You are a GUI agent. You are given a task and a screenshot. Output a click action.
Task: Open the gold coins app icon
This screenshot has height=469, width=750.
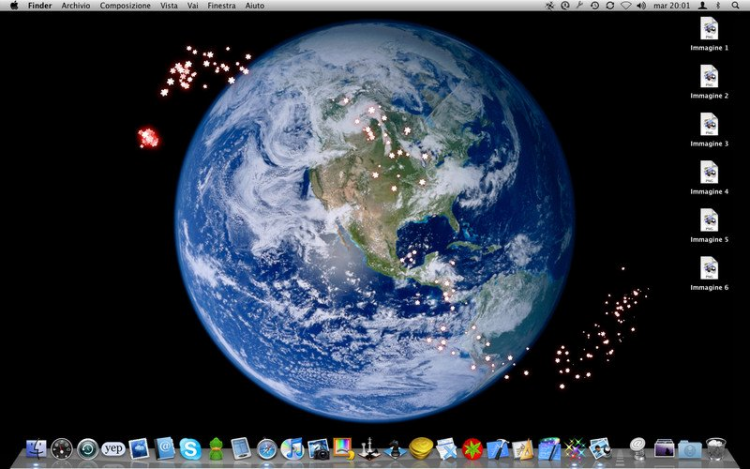pos(421,448)
